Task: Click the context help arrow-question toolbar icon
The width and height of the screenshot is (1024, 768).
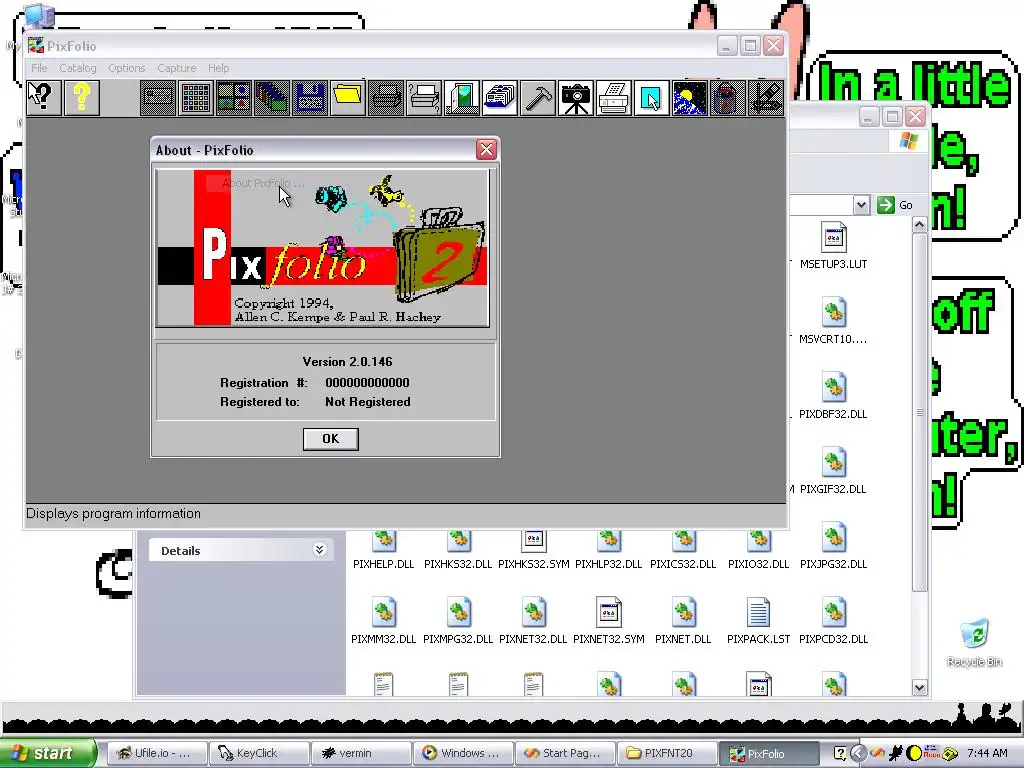Action: tap(44, 98)
